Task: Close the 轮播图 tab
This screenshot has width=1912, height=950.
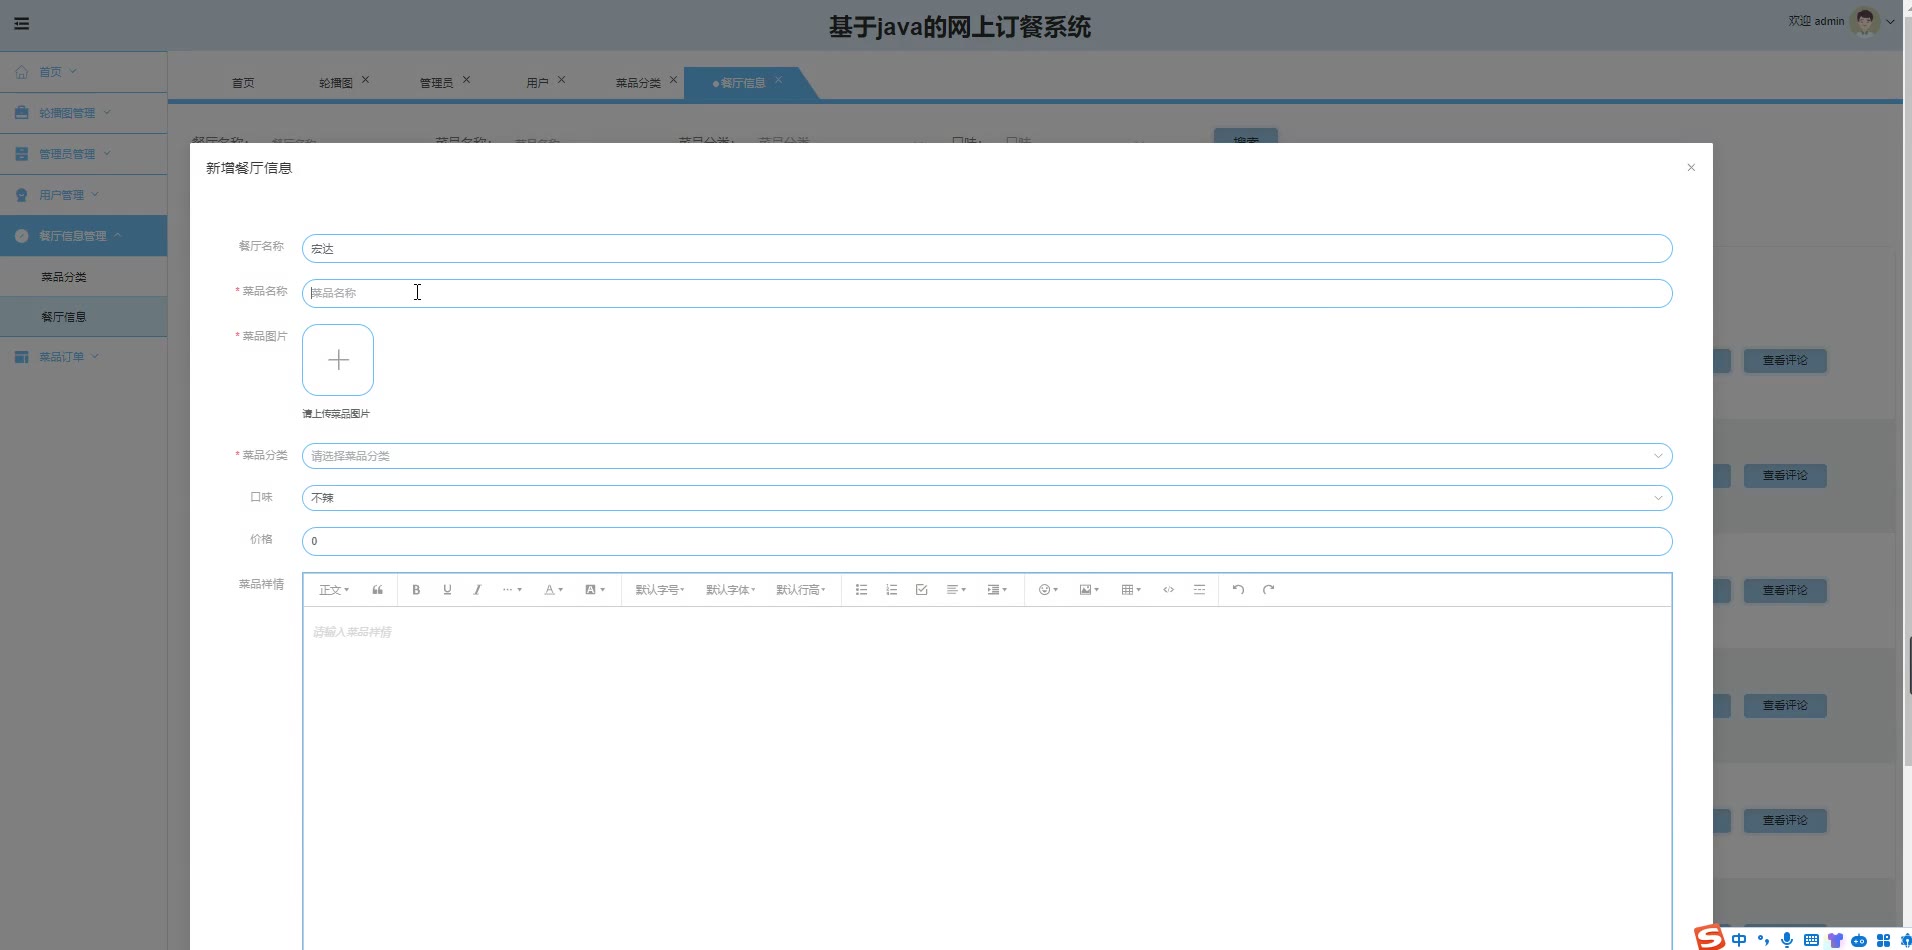Action: click(365, 80)
